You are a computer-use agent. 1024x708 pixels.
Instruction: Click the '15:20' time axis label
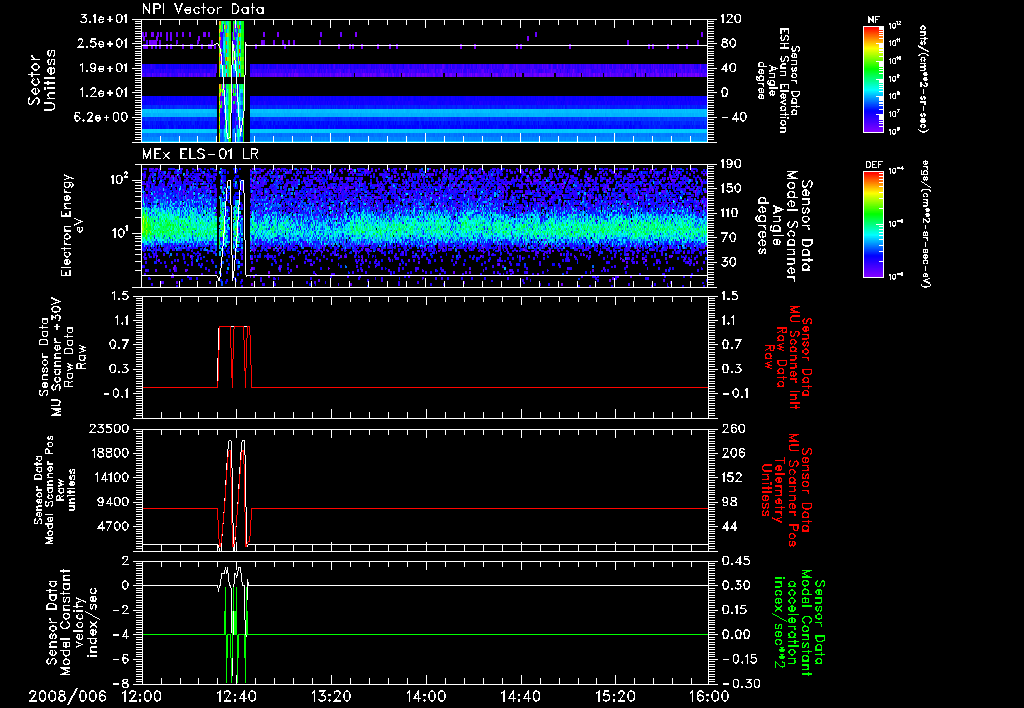point(615,696)
